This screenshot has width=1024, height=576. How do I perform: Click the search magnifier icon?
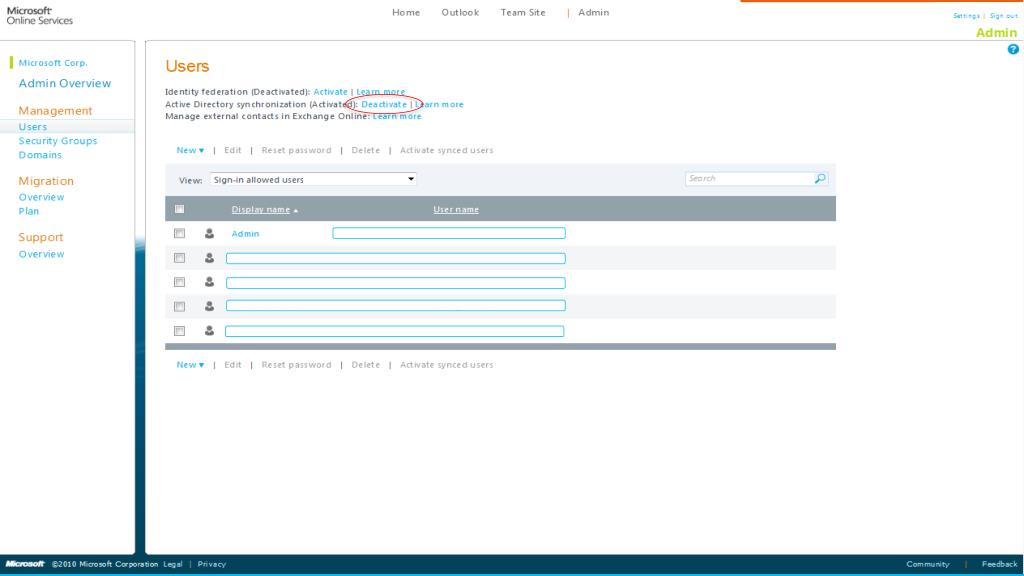[x=820, y=178]
